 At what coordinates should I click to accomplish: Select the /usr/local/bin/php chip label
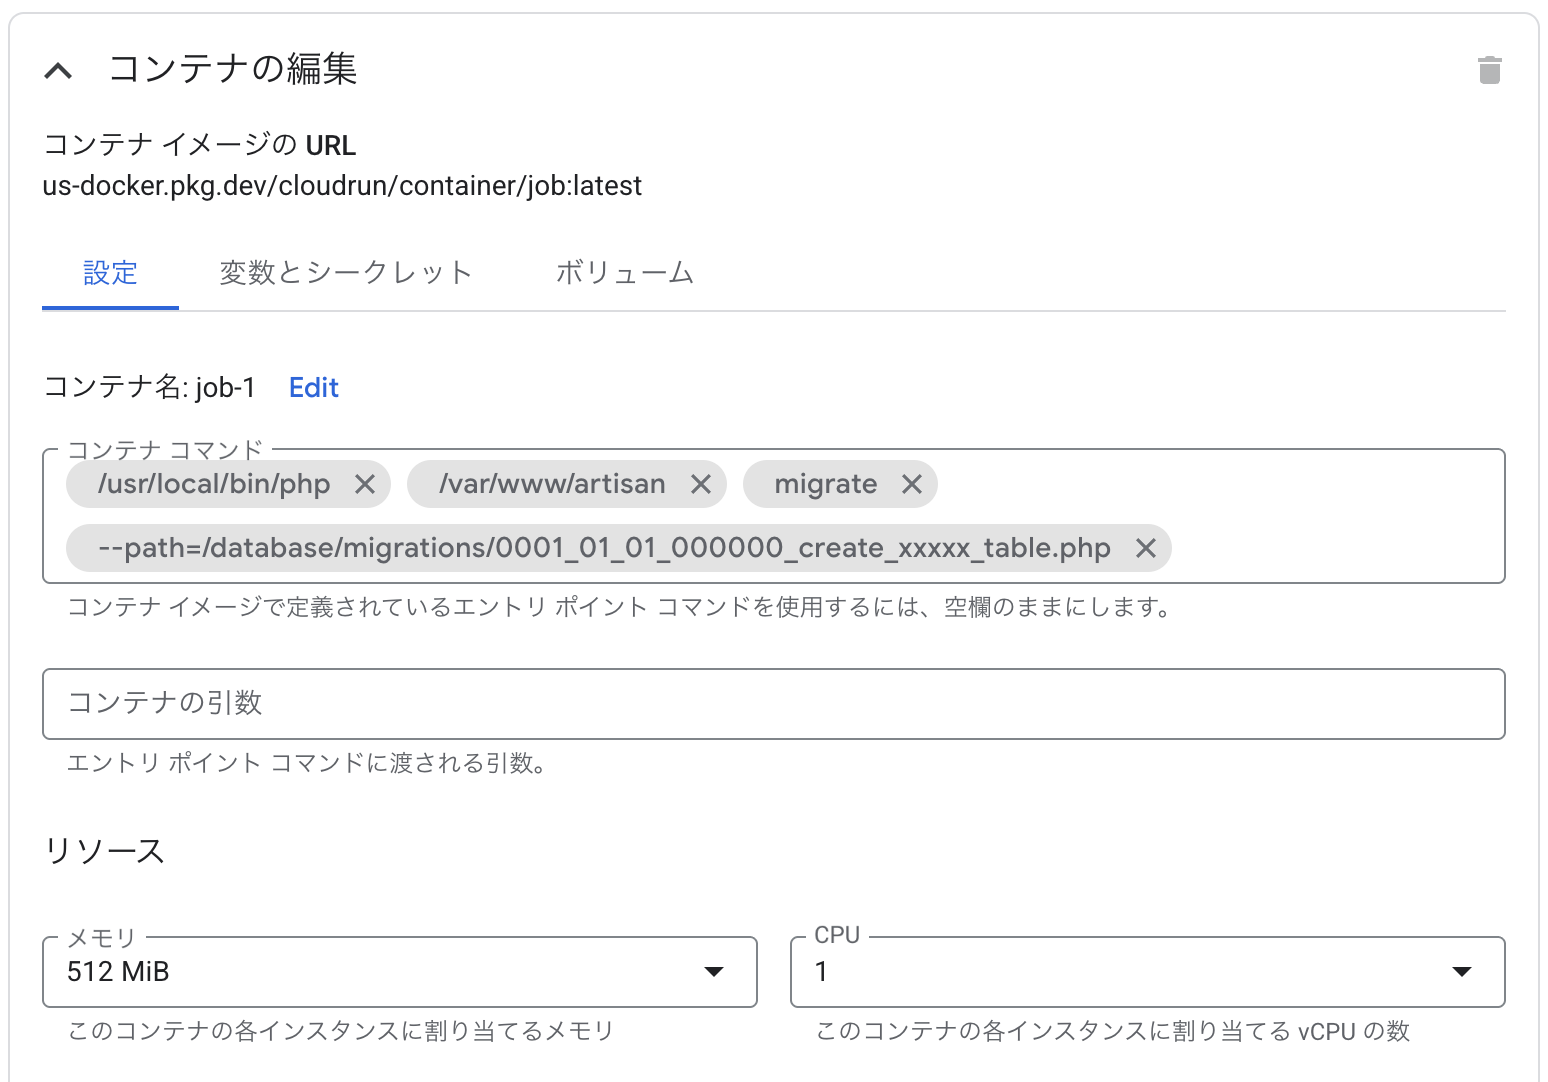click(x=213, y=485)
